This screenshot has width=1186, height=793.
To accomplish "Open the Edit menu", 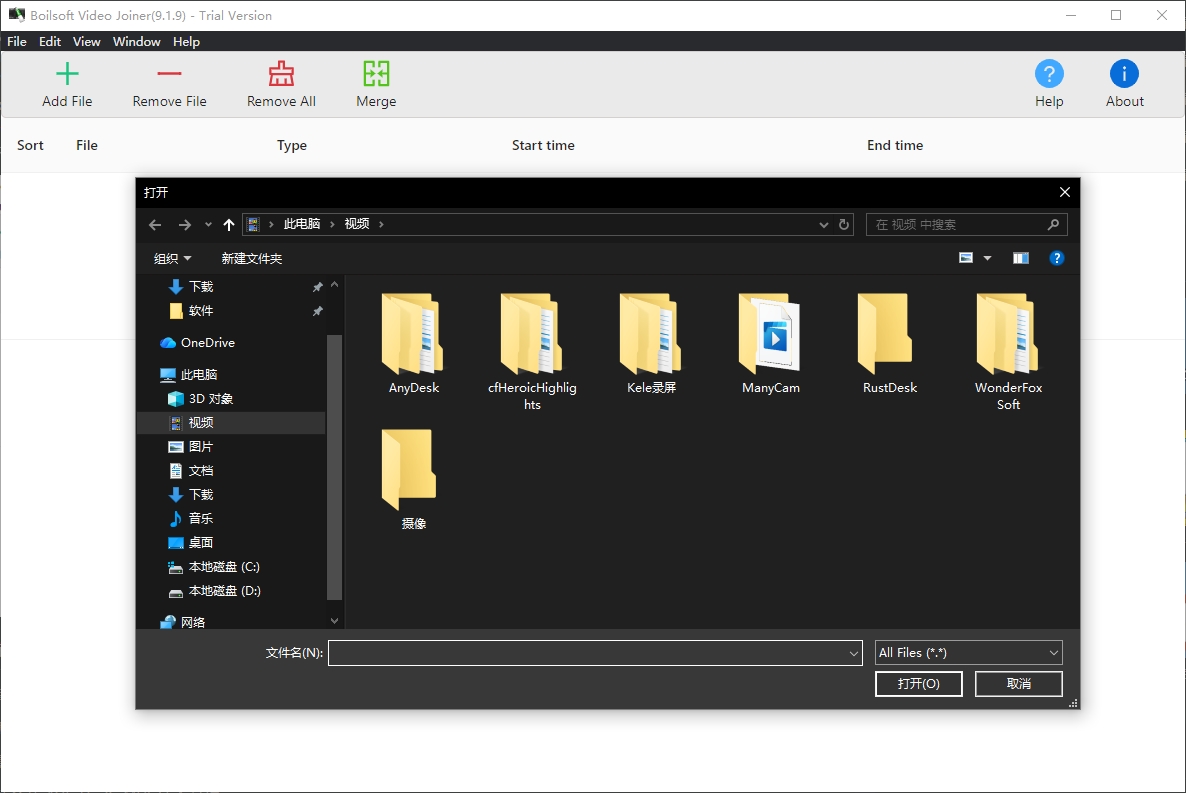I will point(50,42).
